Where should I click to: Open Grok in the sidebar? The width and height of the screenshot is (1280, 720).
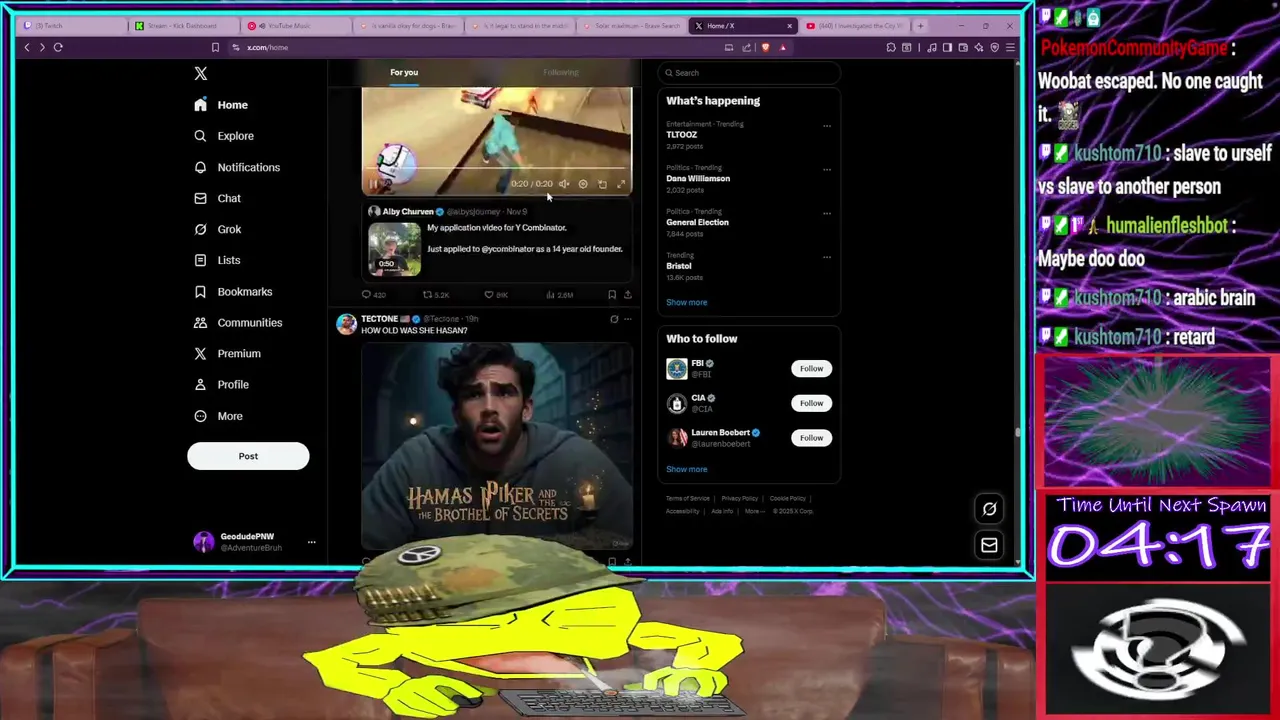point(217,229)
